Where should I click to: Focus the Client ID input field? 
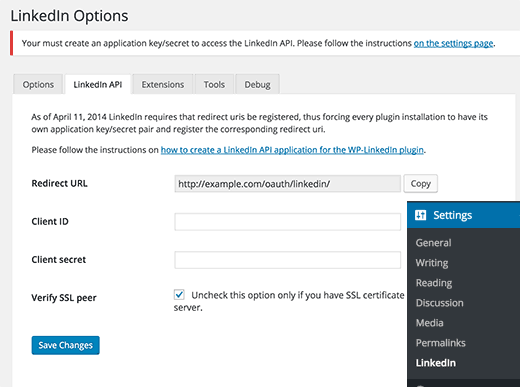[x=287, y=222]
